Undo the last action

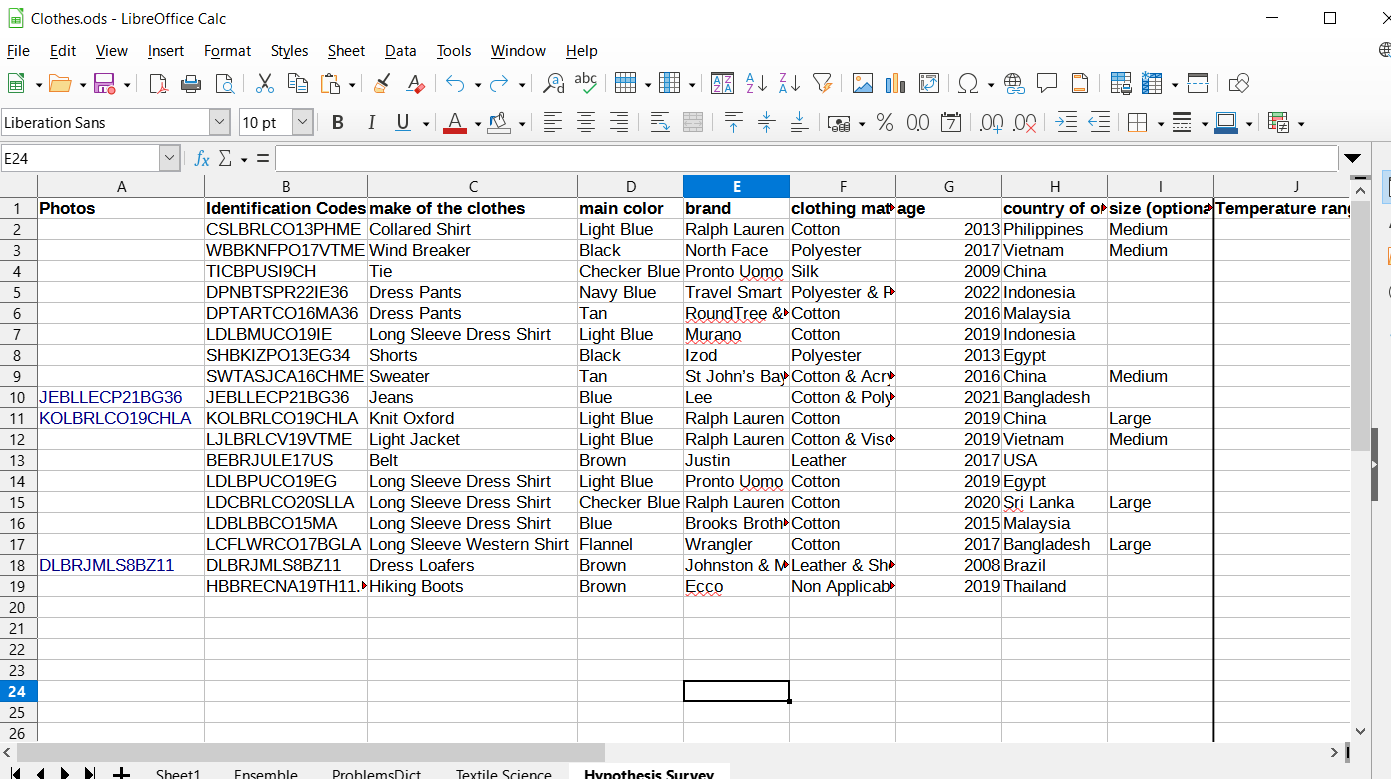point(456,83)
